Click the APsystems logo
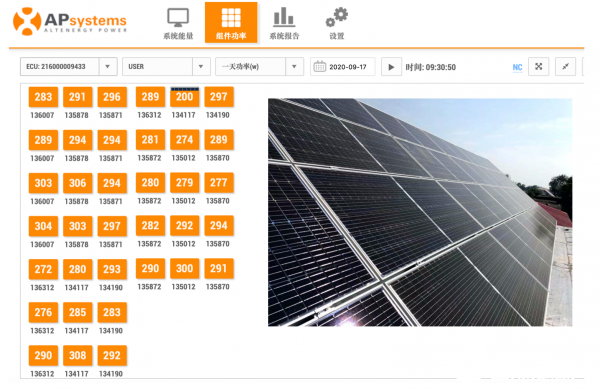The image size is (600, 390). click(70, 21)
